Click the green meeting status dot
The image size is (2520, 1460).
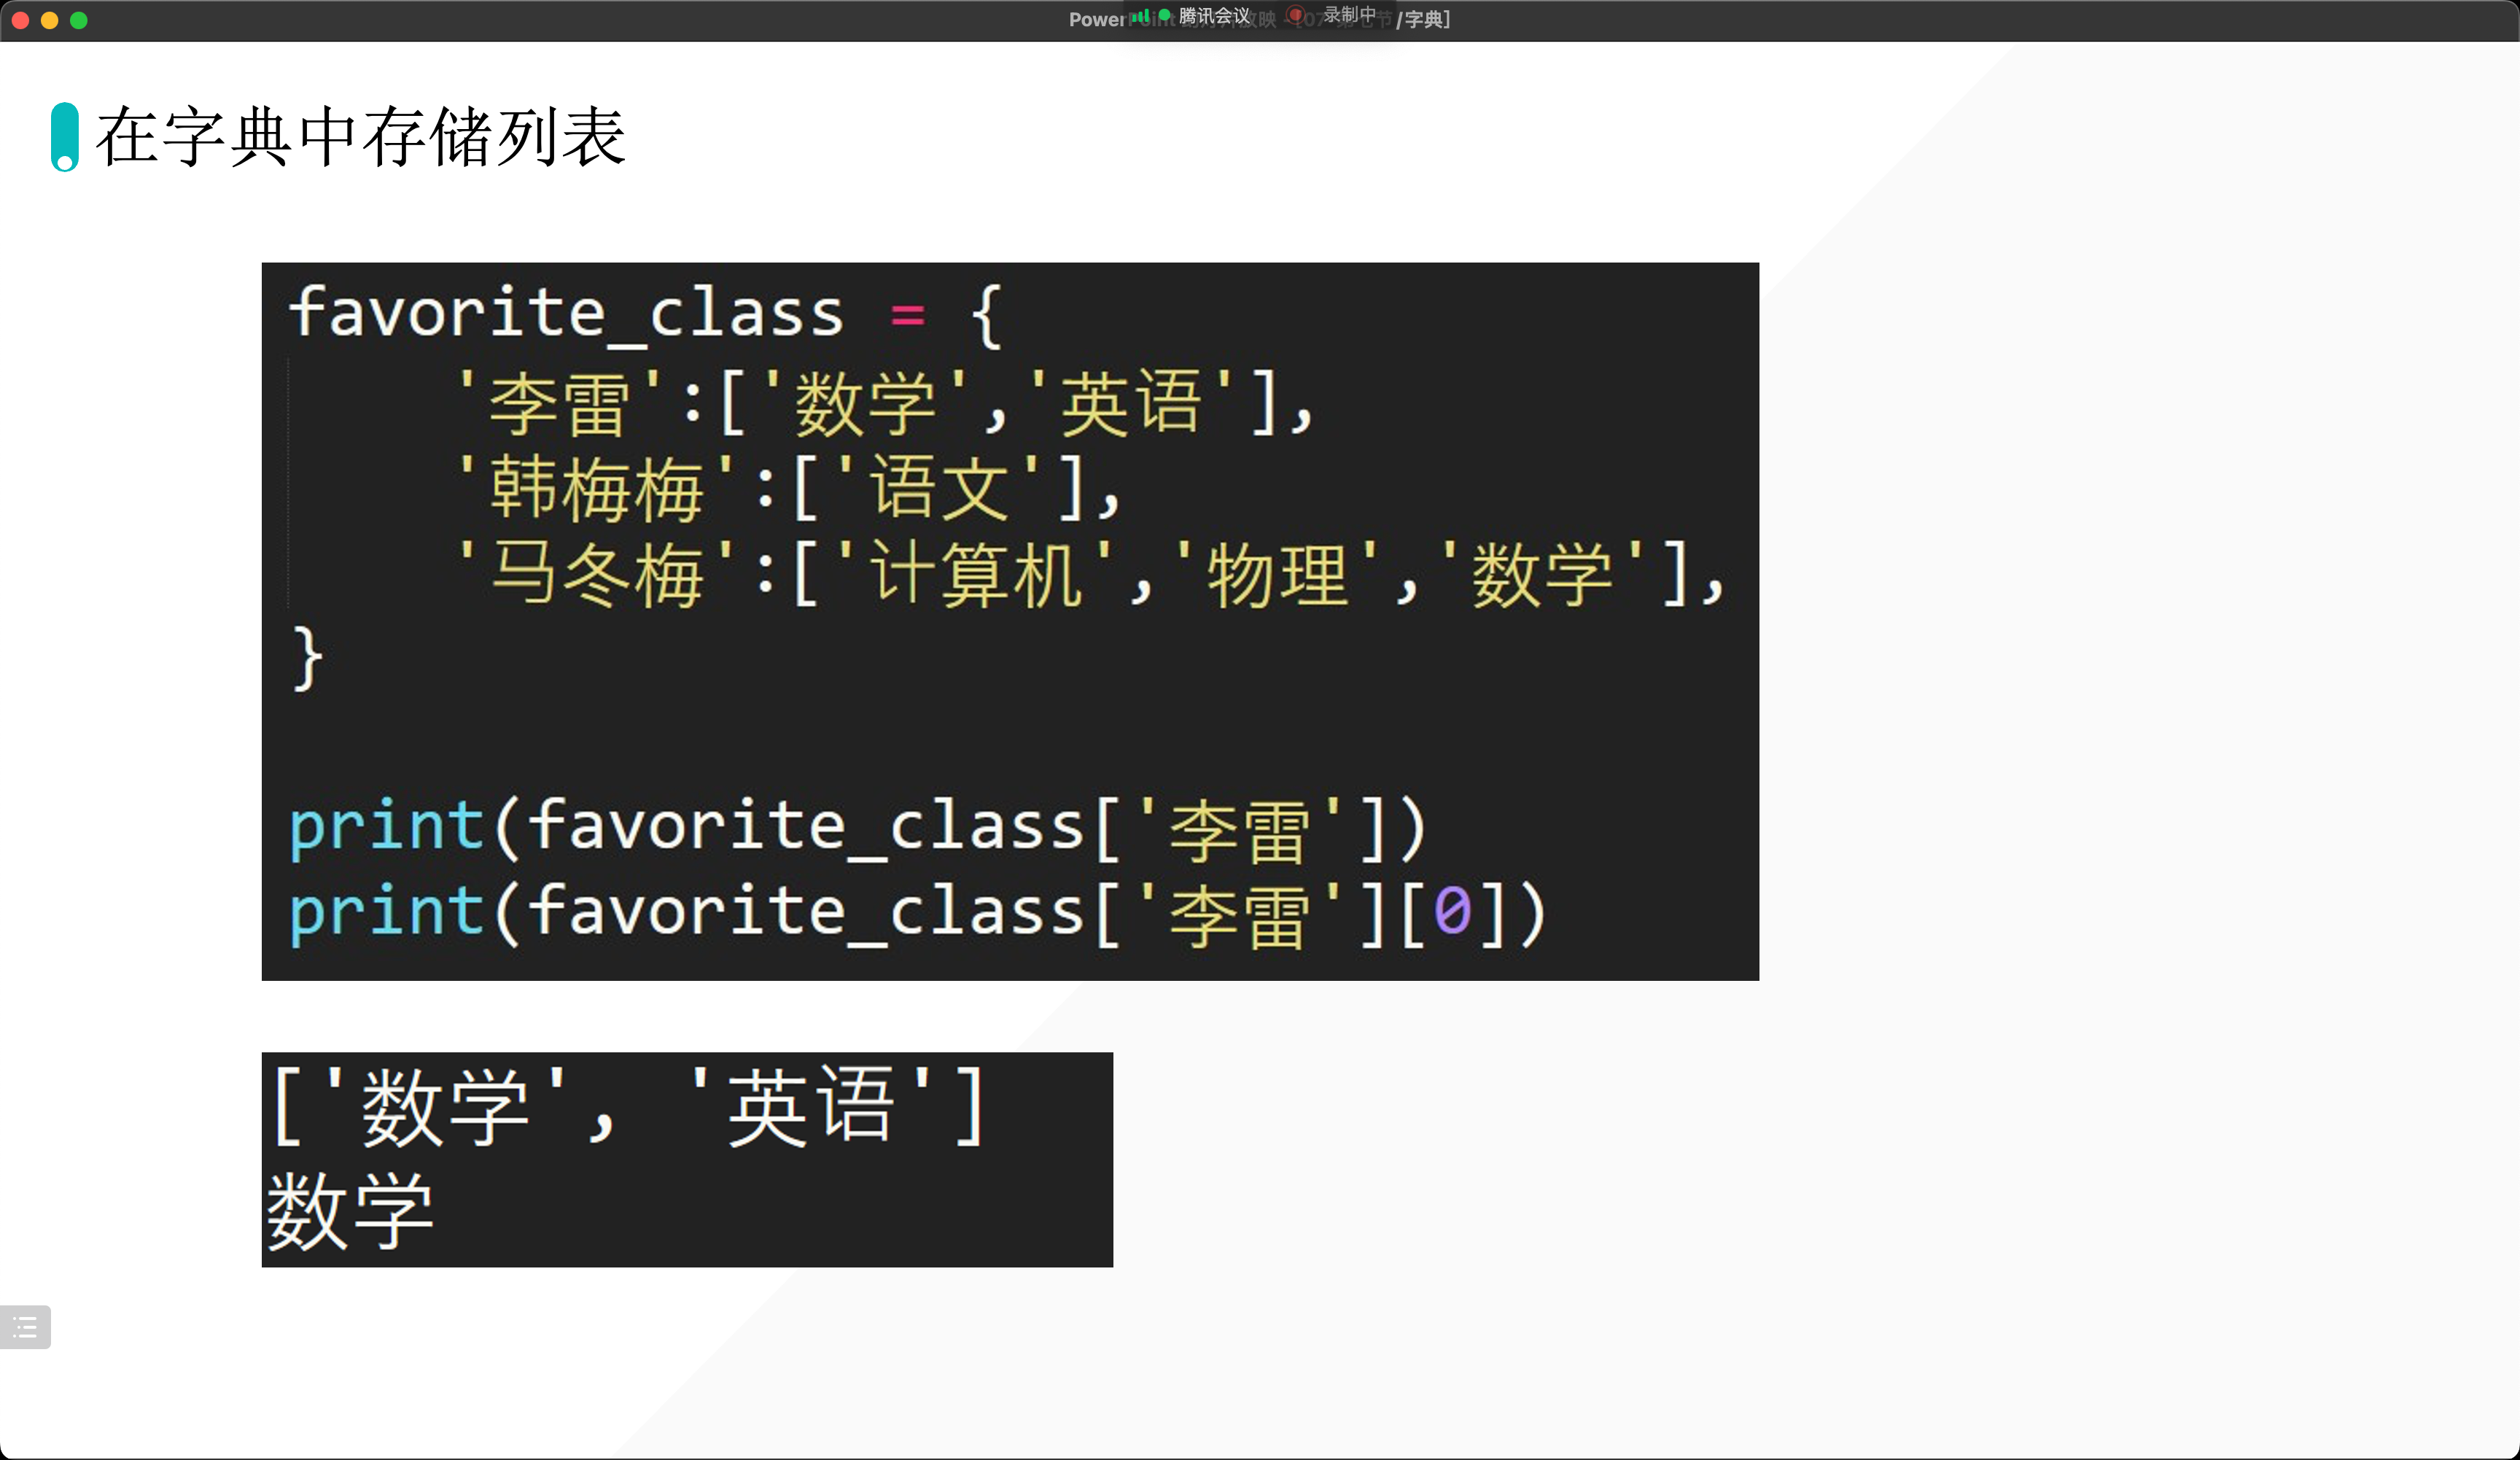point(1164,15)
